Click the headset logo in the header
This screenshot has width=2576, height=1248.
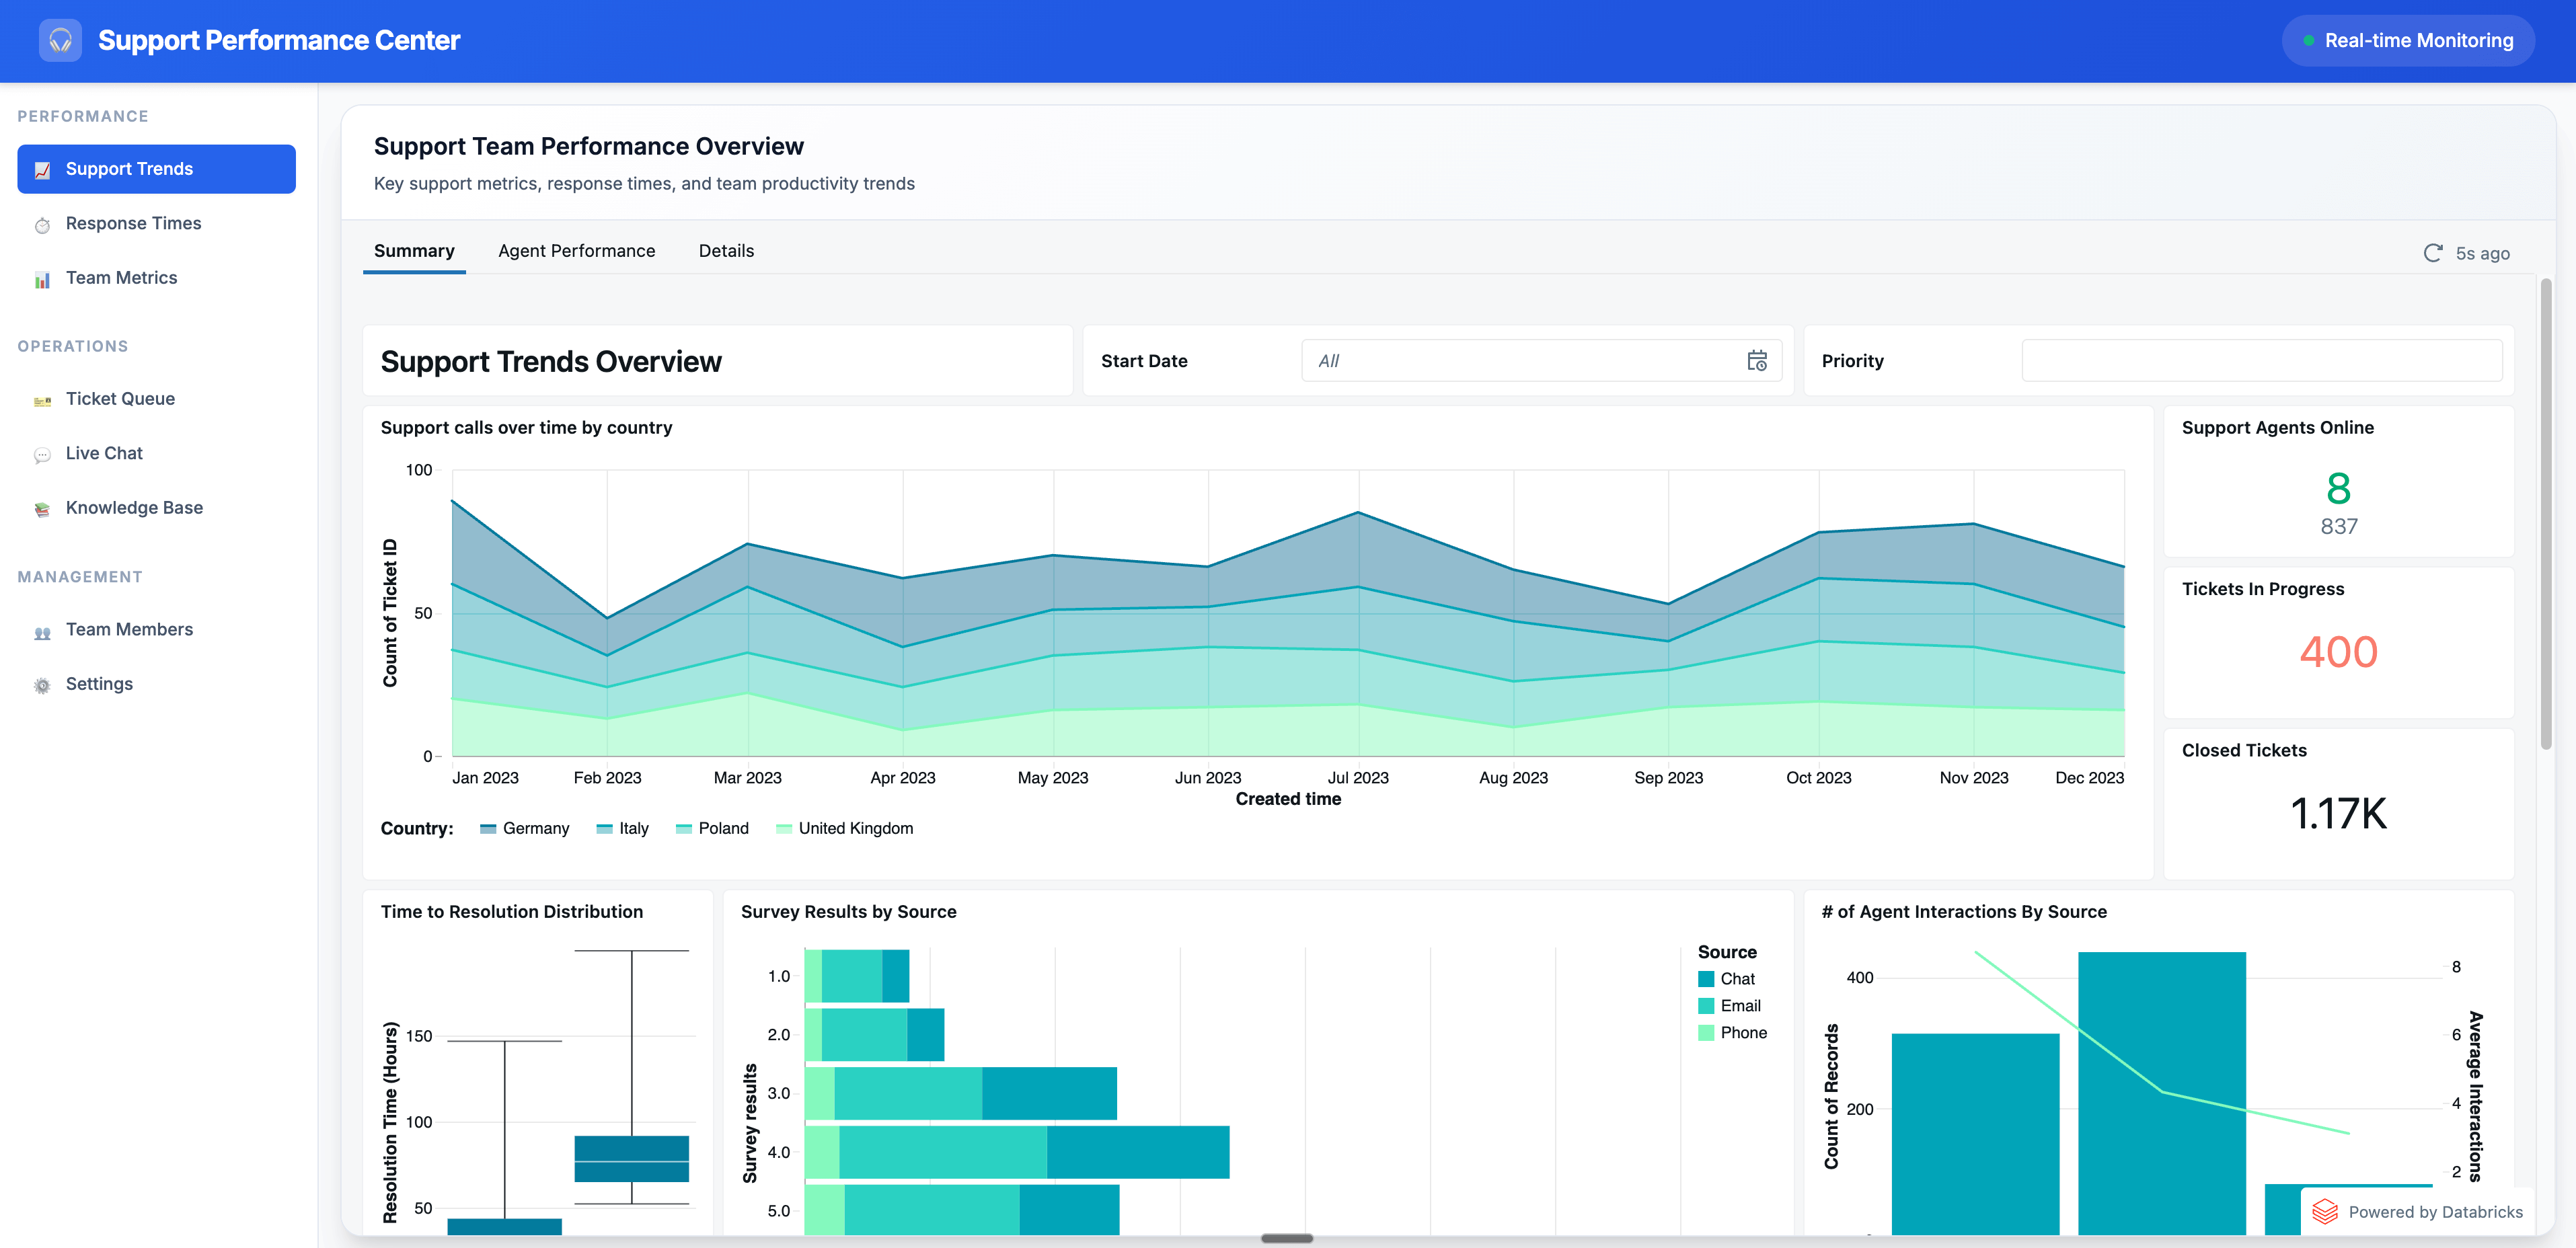pyautogui.click(x=60, y=40)
